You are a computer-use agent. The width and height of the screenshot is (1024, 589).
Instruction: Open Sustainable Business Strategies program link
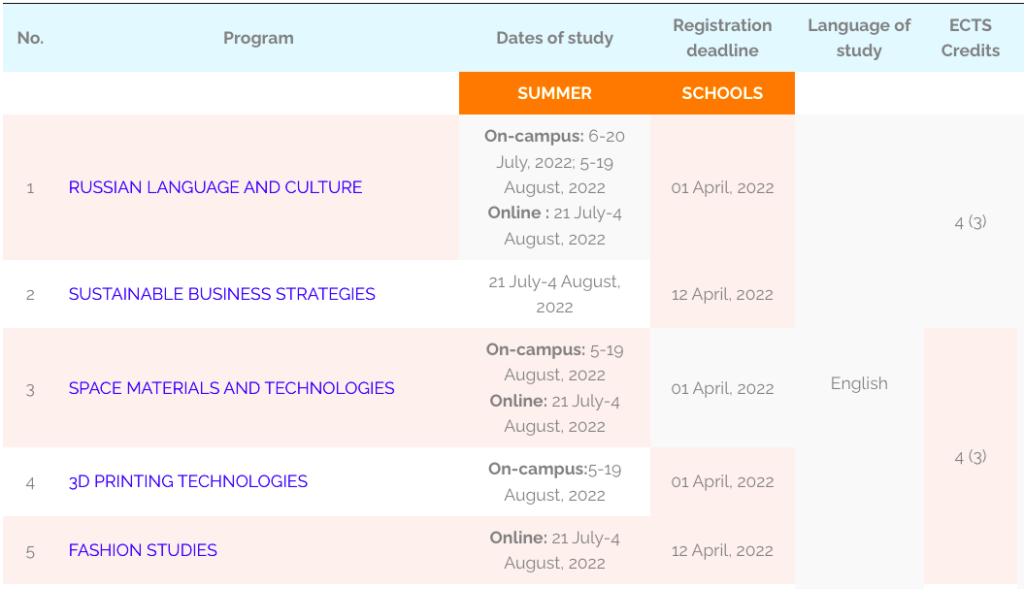pyautogui.click(x=222, y=294)
